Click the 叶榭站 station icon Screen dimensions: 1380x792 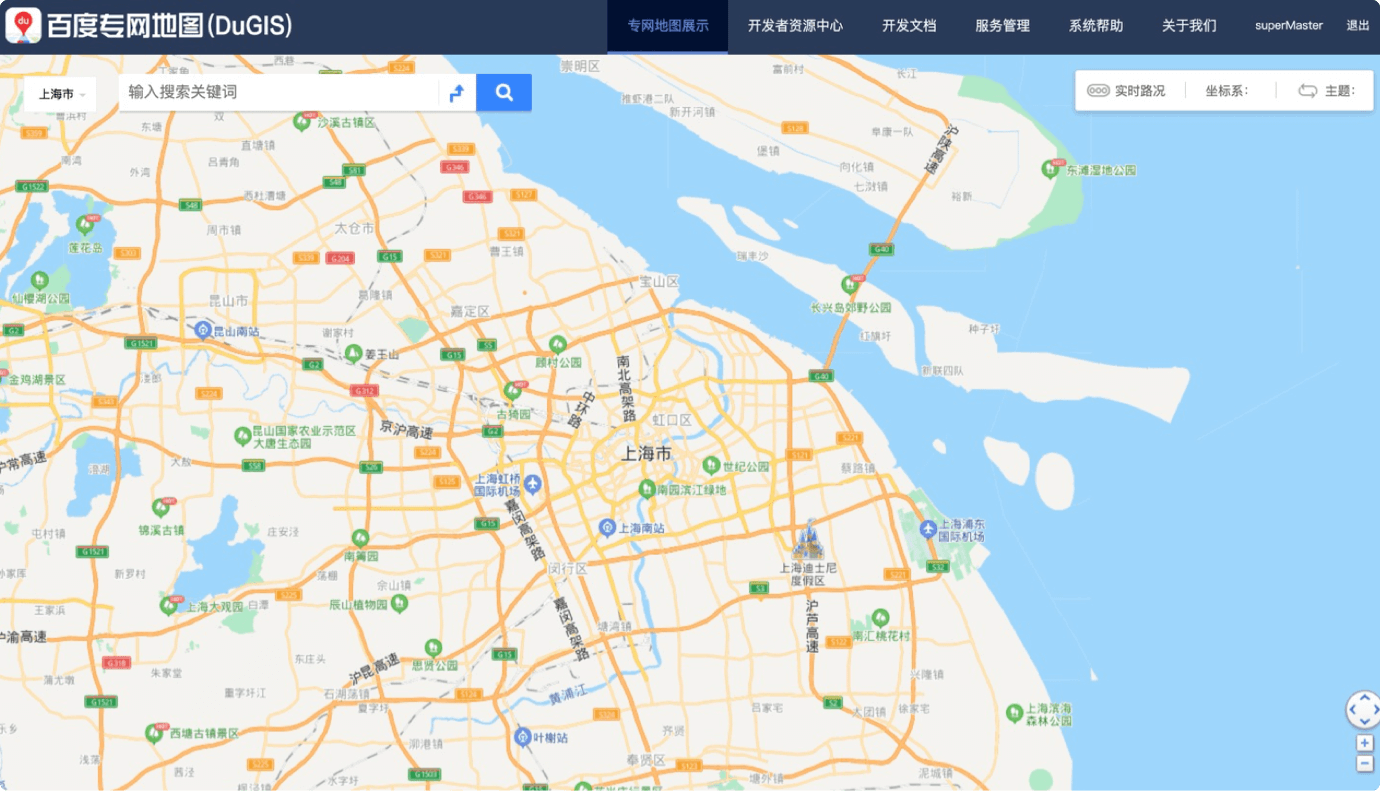pyautogui.click(x=522, y=737)
